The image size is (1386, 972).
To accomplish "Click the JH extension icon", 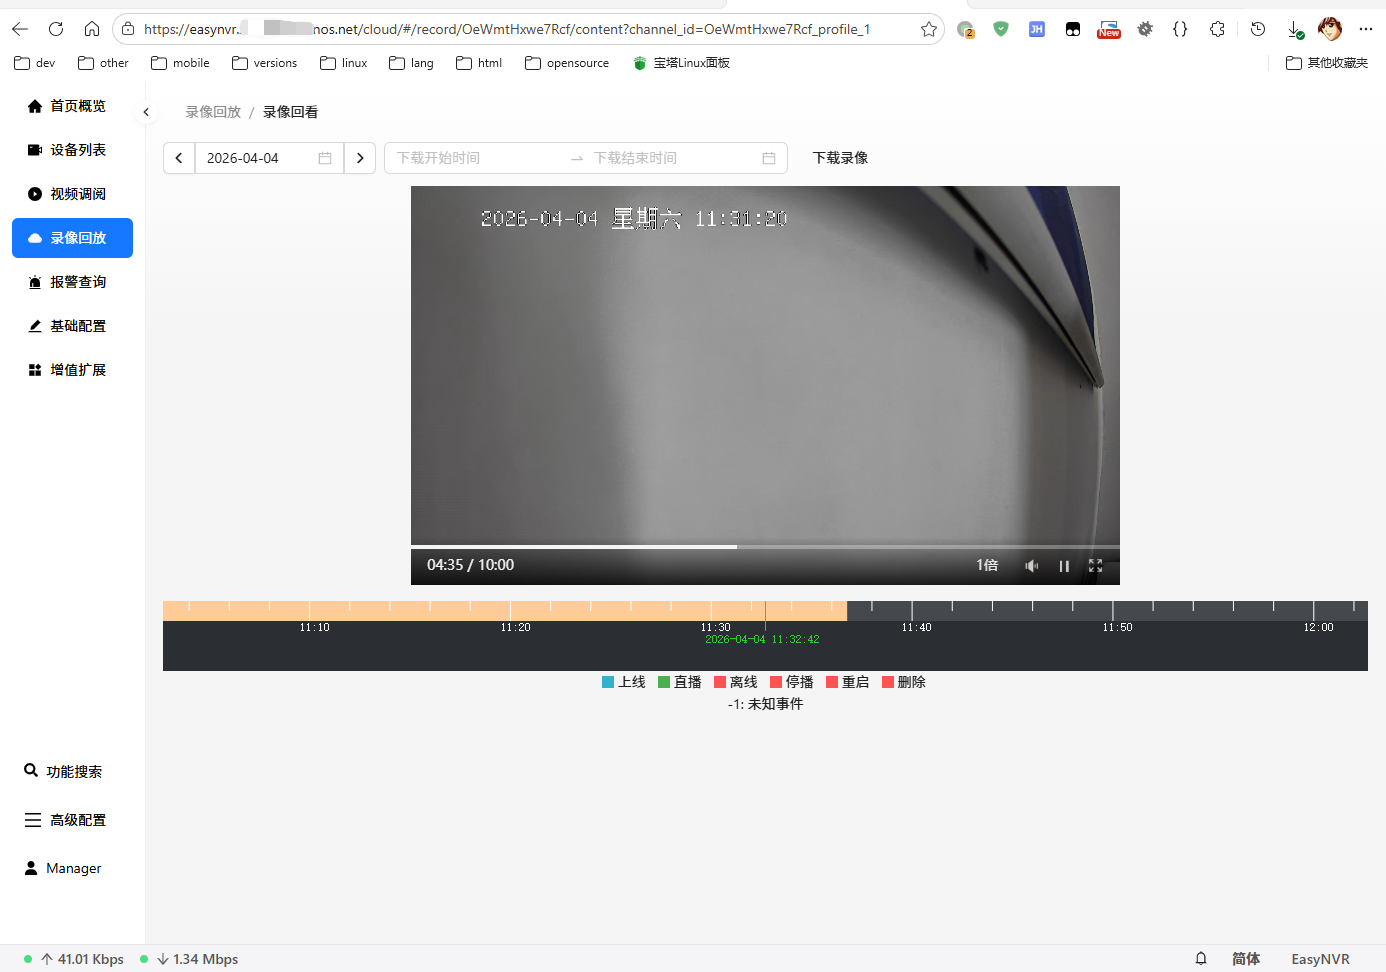I will coord(1037,29).
